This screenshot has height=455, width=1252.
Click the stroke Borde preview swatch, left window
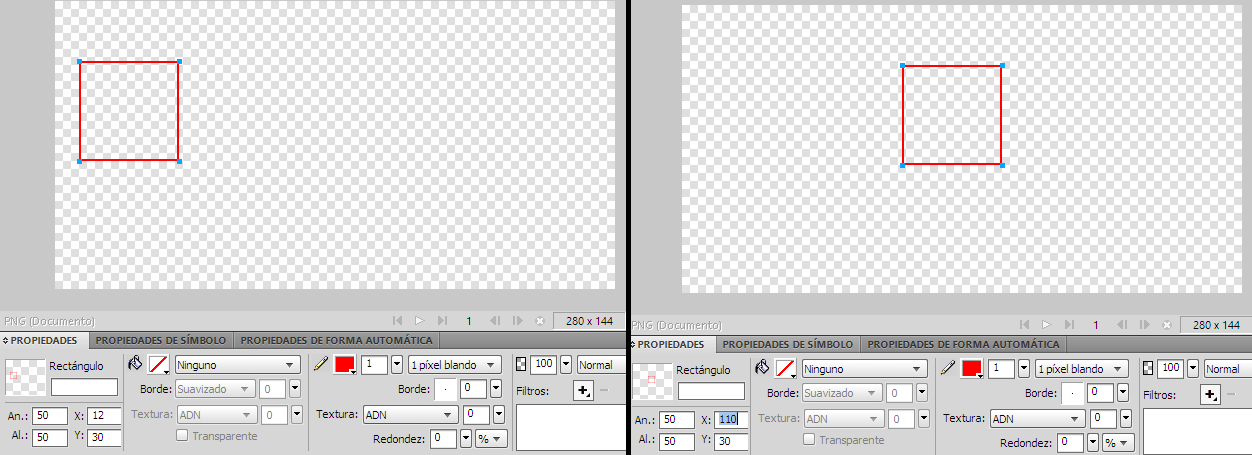[x=445, y=389]
